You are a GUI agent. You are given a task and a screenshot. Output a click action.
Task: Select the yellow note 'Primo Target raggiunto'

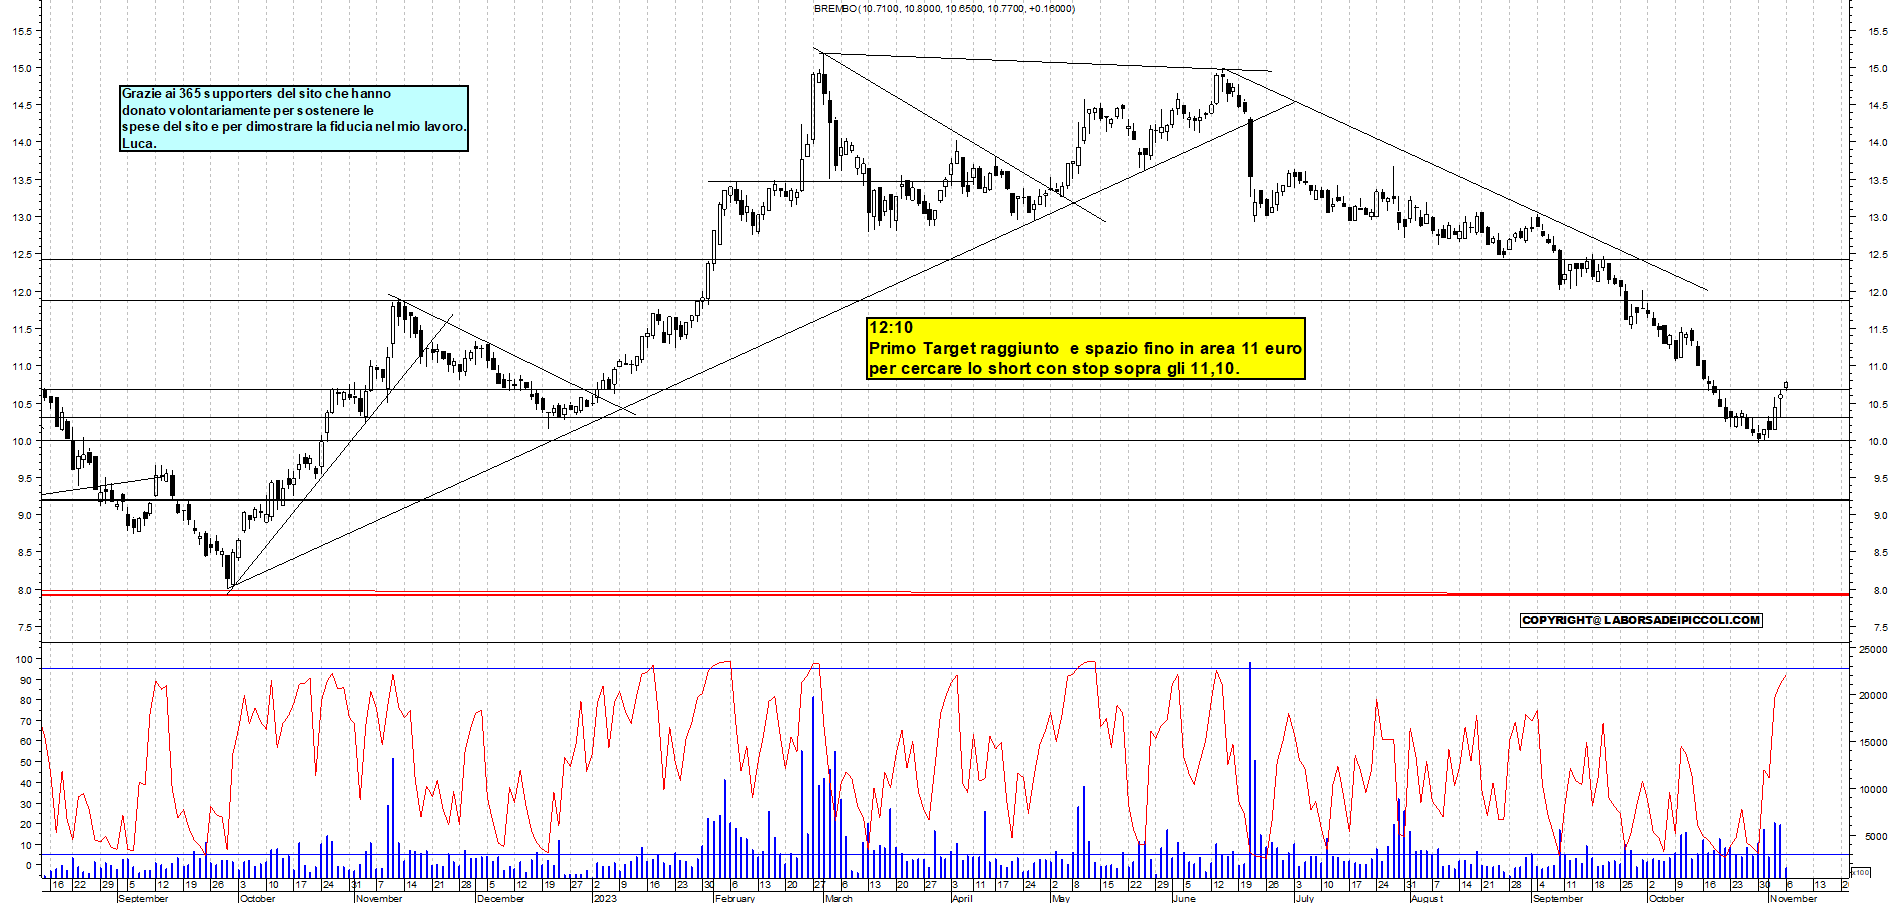[1086, 348]
